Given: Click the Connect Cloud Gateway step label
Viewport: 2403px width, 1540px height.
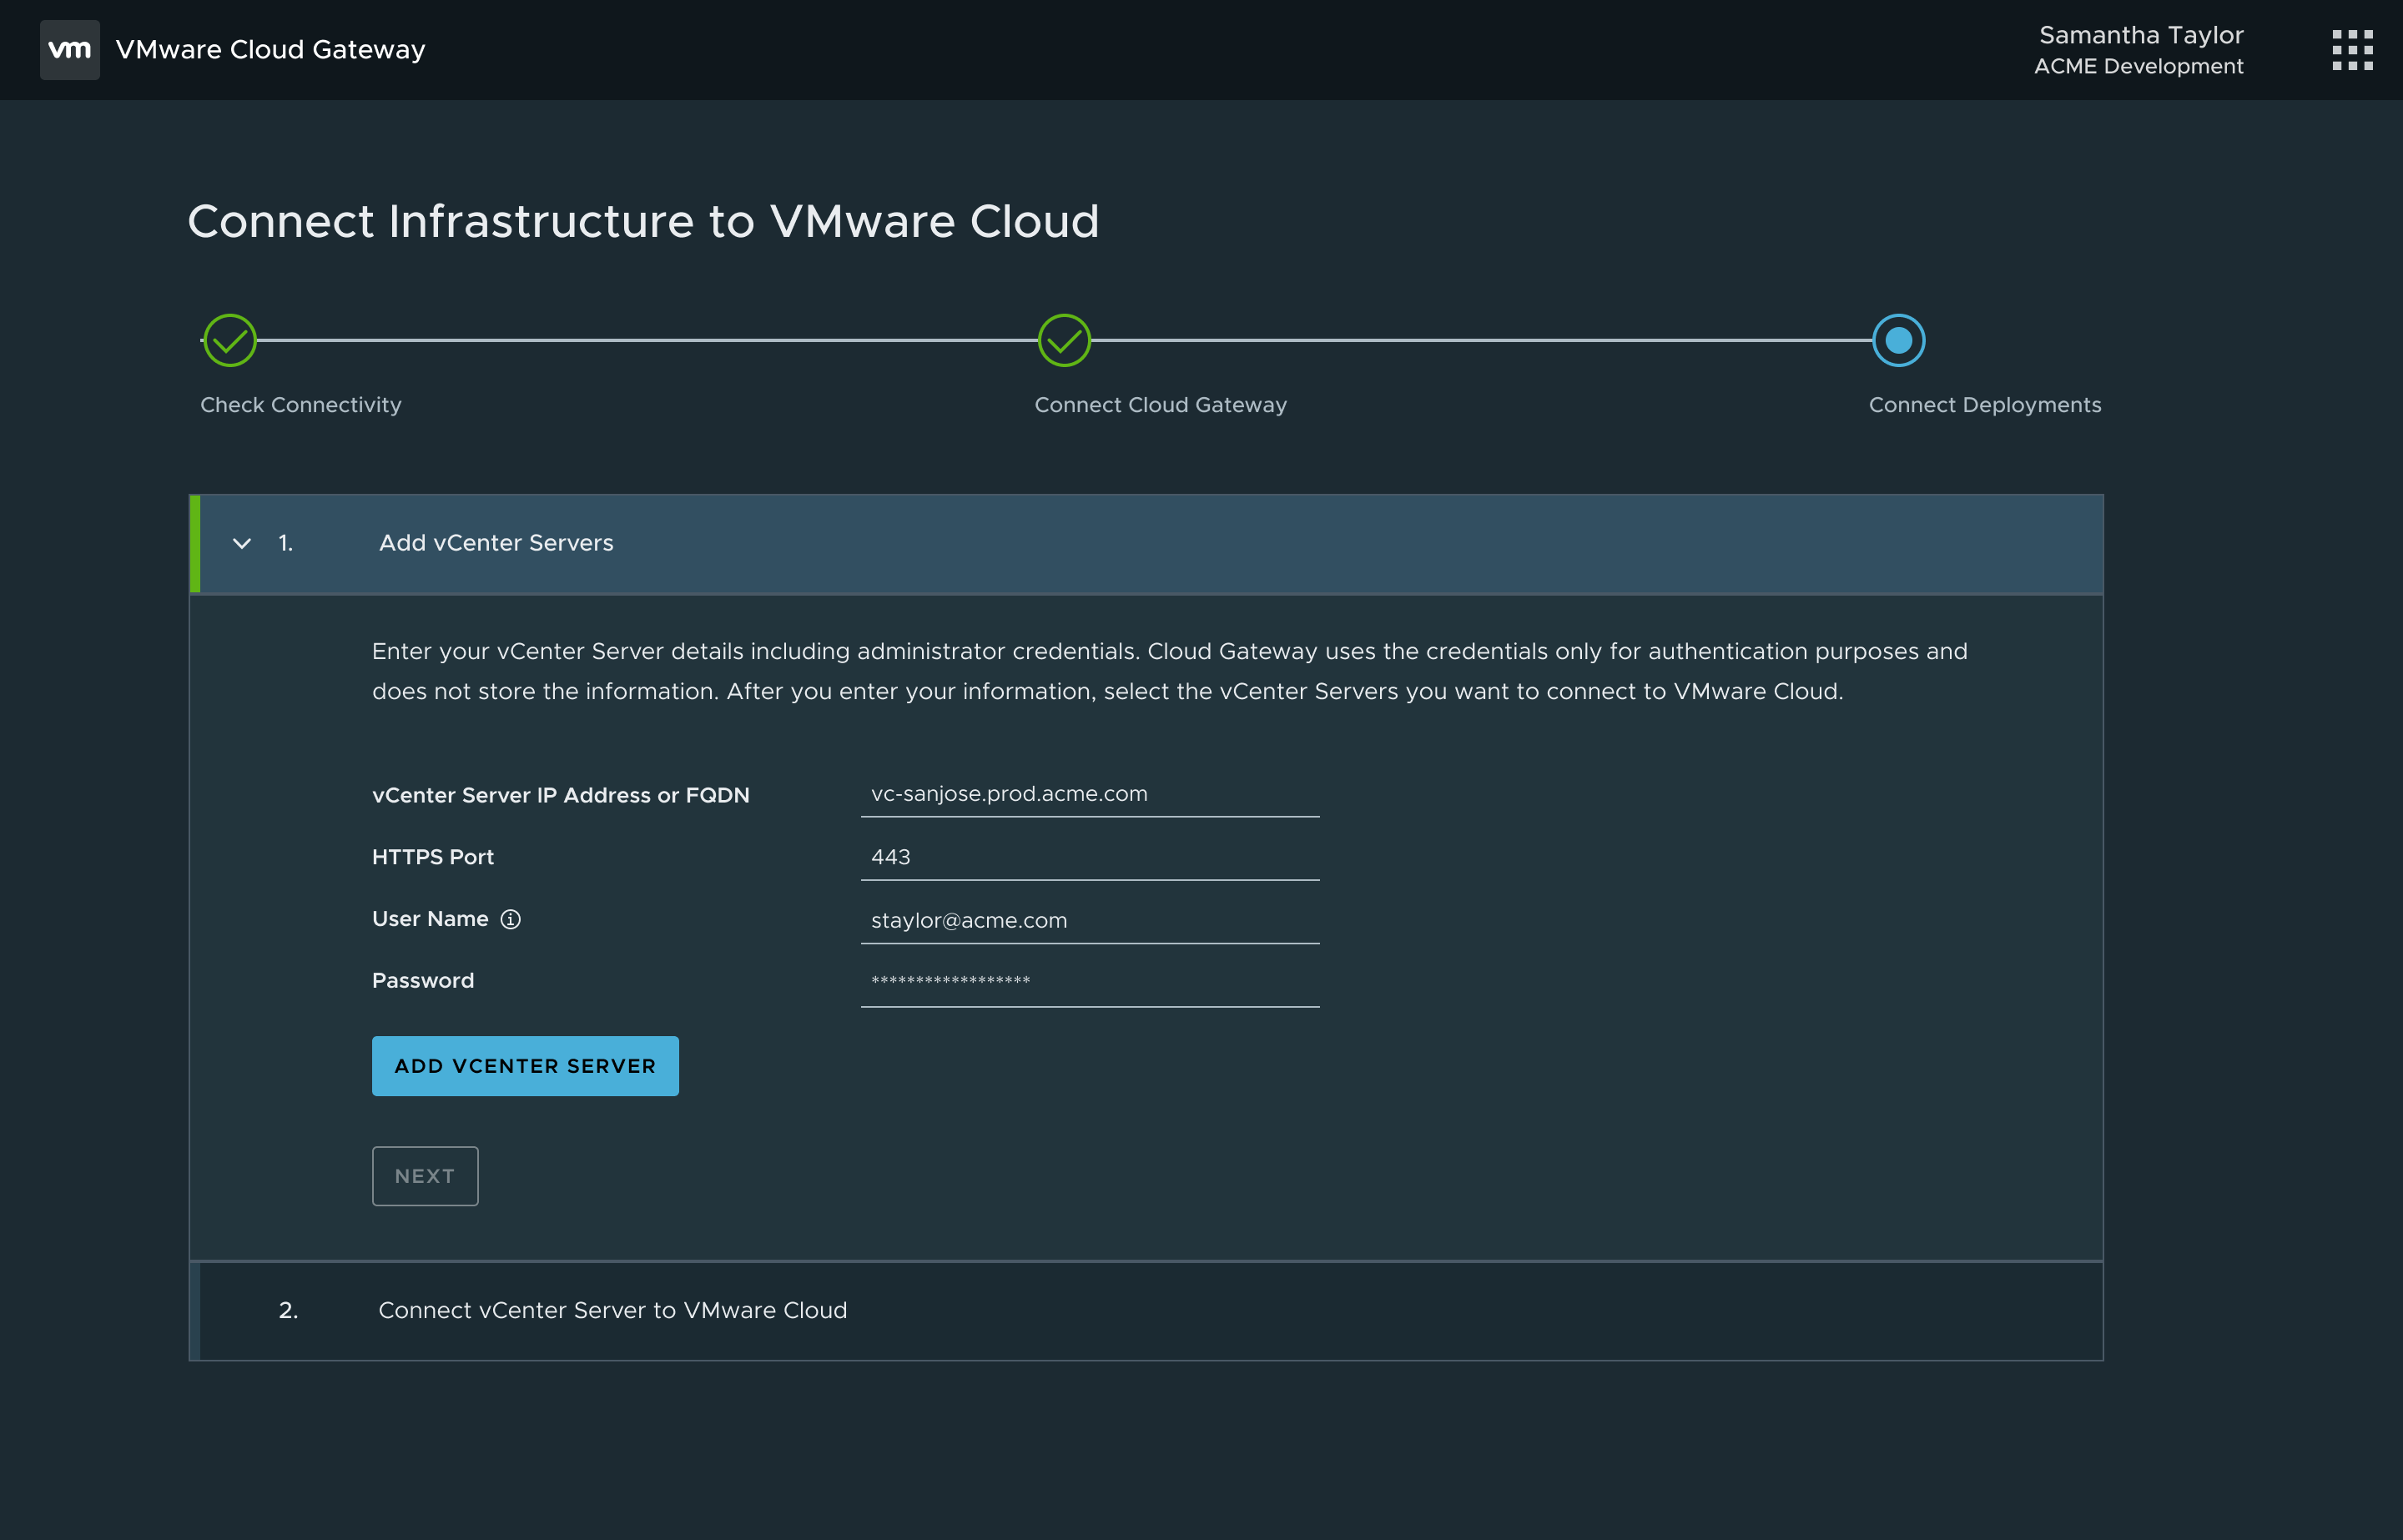Looking at the screenshot, I should [1160, 405].
